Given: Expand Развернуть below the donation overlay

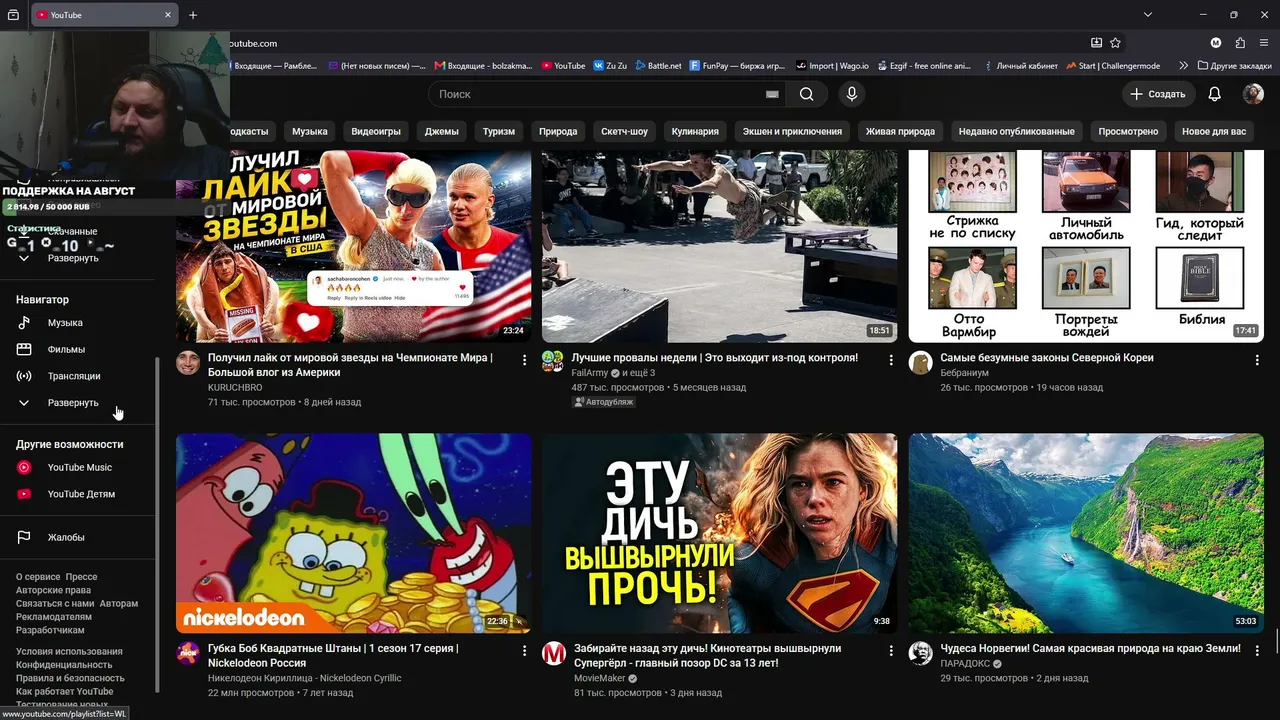Looking at the screenshot, I should pos(73,258).
